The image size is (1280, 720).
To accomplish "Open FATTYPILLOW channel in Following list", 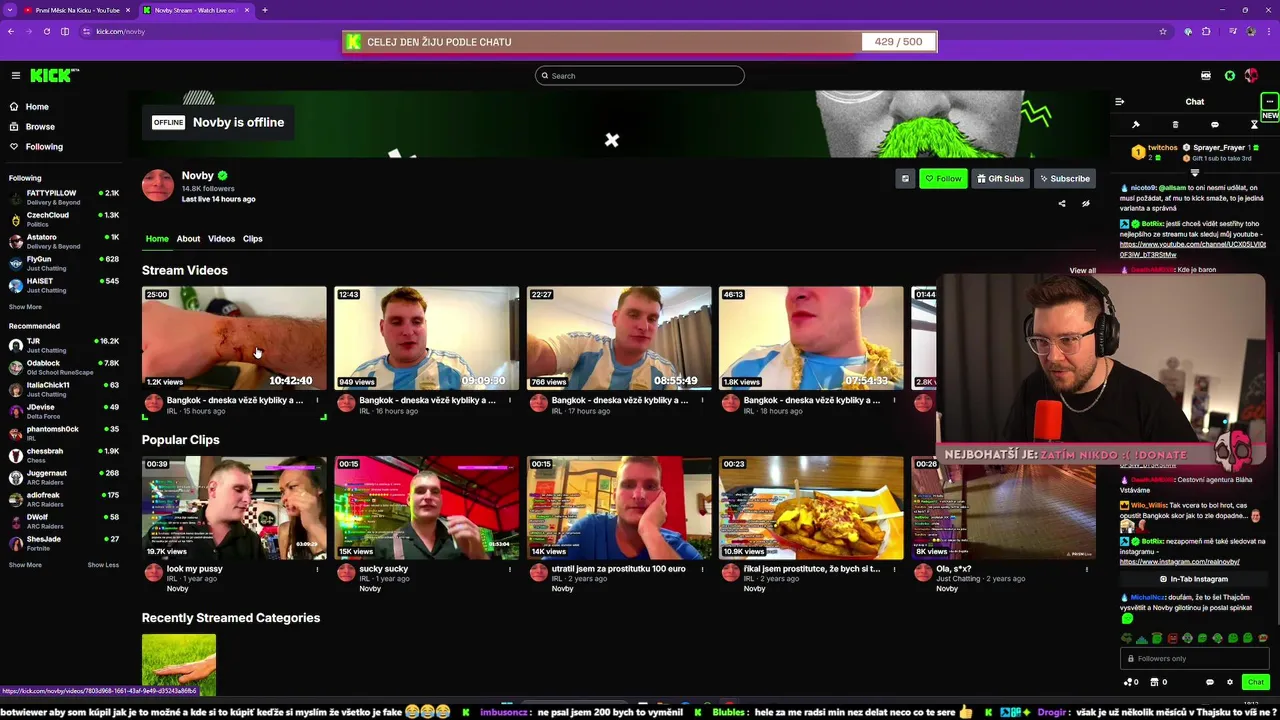I will [x=62, y=197].
